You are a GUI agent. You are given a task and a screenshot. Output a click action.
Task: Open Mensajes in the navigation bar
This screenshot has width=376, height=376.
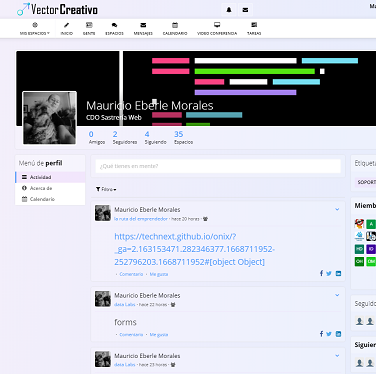tap(143, 29)
